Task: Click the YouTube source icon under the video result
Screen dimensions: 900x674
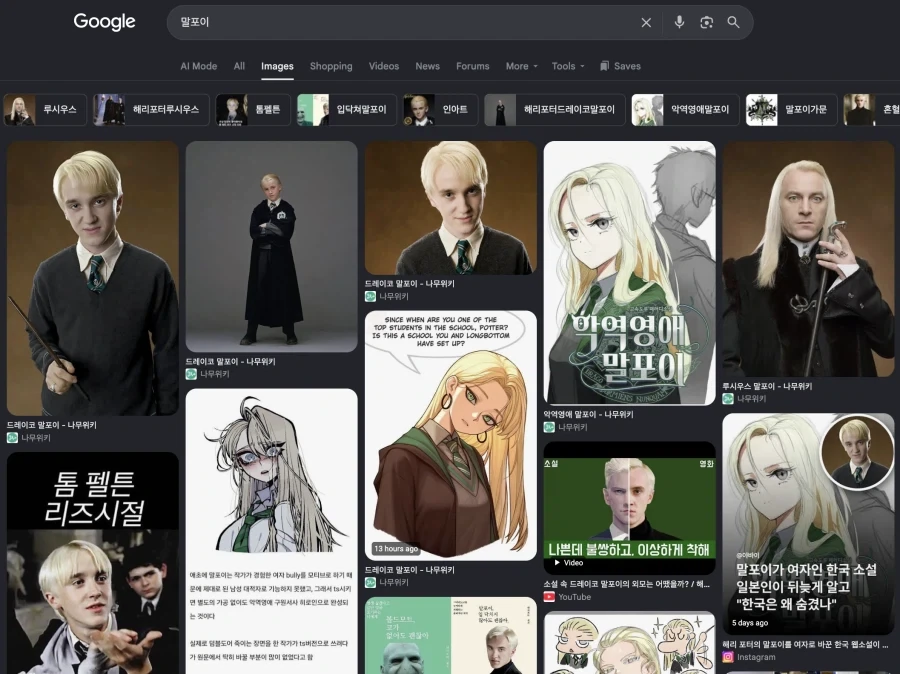Action: click(x=549, y=597)
